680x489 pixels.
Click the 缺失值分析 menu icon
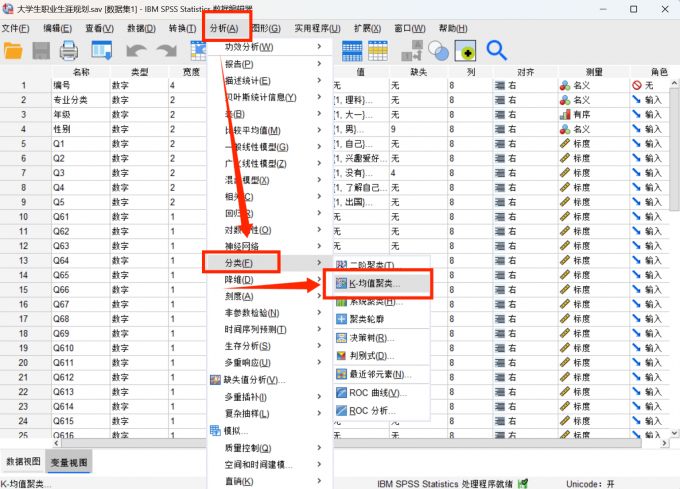[216, 380]
